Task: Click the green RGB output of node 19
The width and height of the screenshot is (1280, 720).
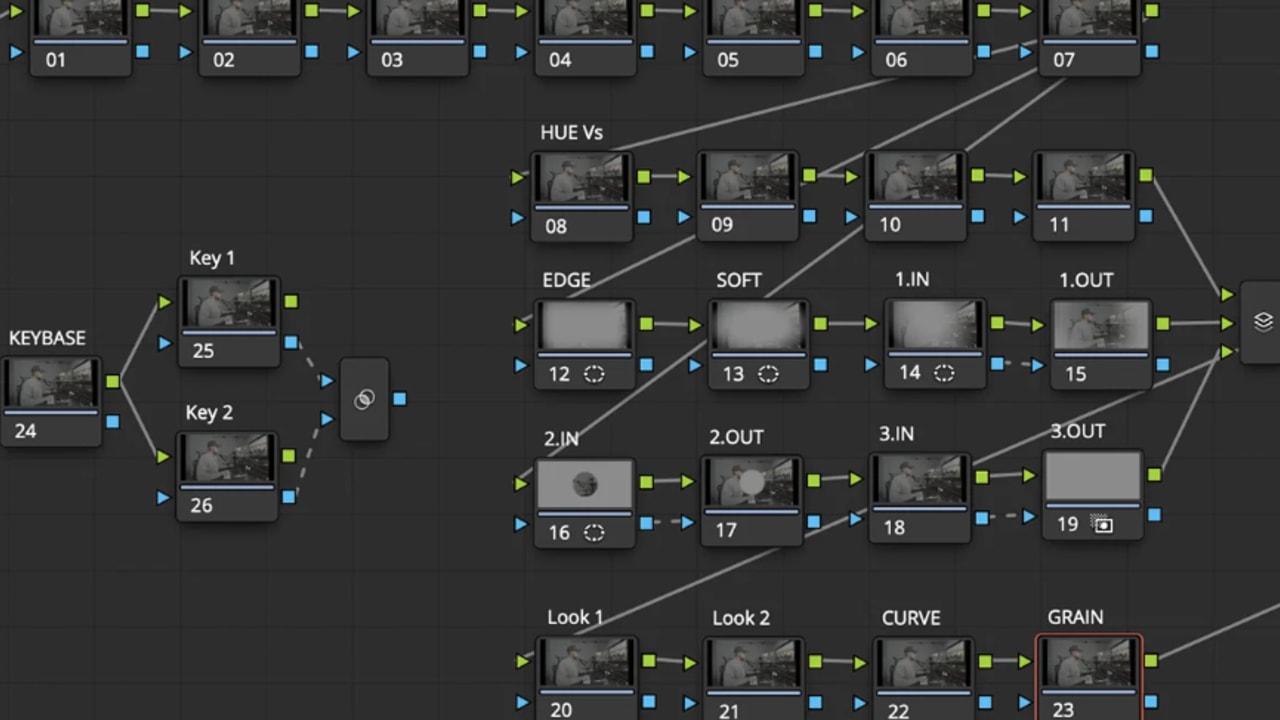Action: pyautogui.click(x=1154, y=475)
